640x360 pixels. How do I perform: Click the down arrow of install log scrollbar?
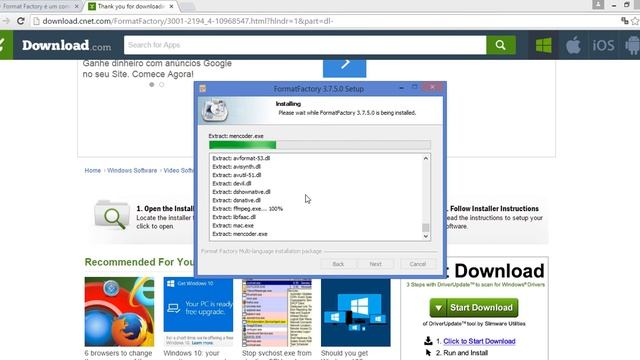pos(426,236)
